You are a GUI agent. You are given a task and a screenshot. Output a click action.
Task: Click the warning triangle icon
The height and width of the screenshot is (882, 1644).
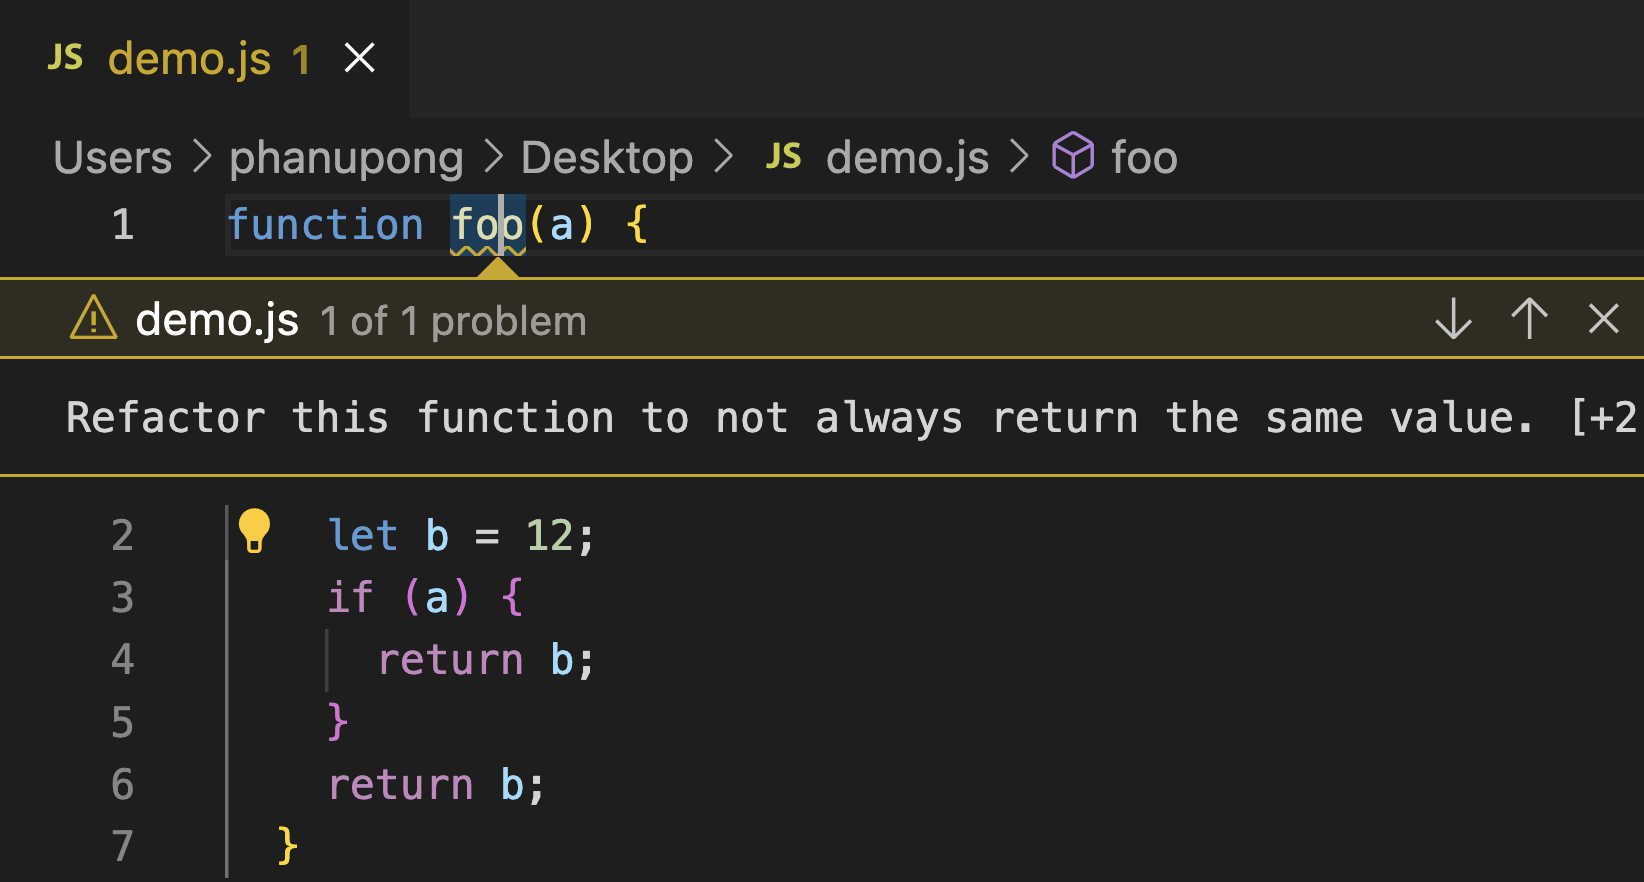pos(94,319)
